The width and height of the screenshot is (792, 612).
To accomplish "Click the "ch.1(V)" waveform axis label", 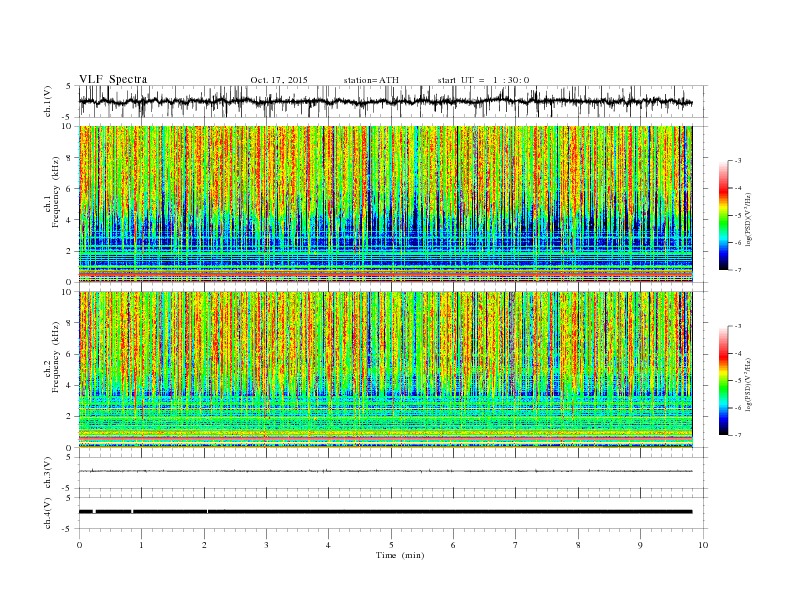I will pos(48,101).
